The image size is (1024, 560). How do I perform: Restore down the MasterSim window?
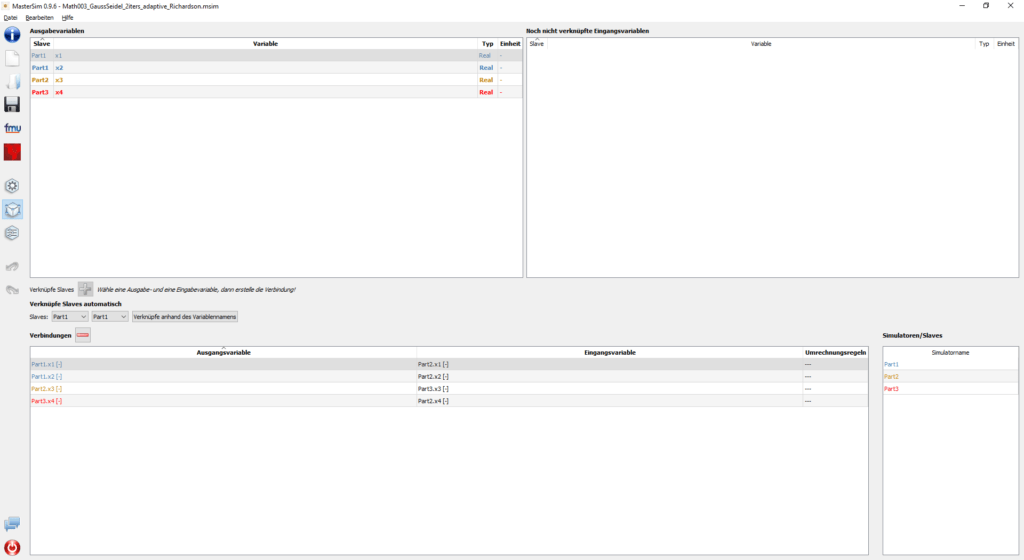[986, 6]
